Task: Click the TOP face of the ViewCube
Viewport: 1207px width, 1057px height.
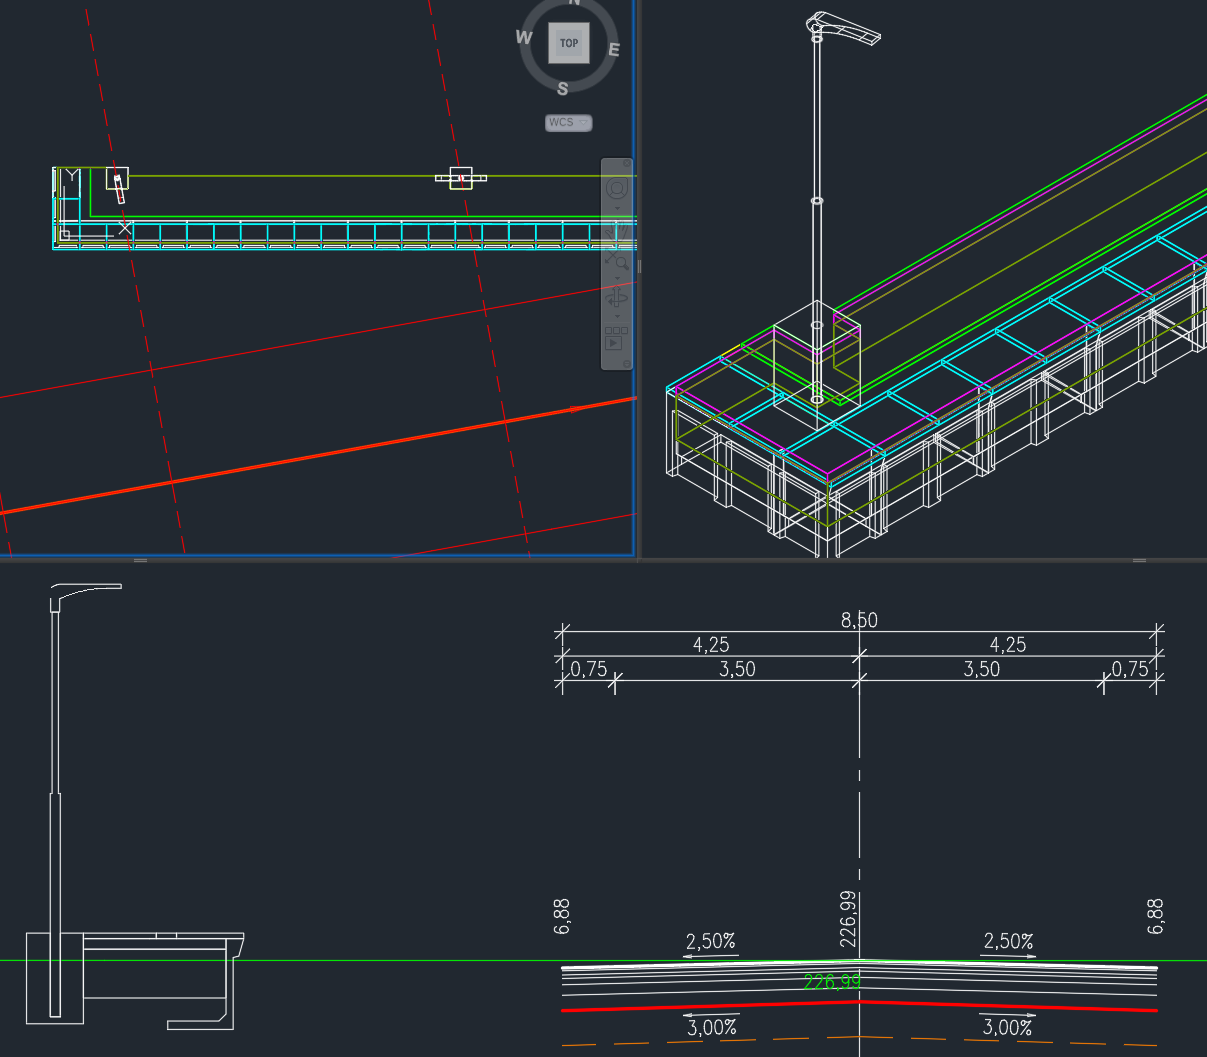Action: 568,43
